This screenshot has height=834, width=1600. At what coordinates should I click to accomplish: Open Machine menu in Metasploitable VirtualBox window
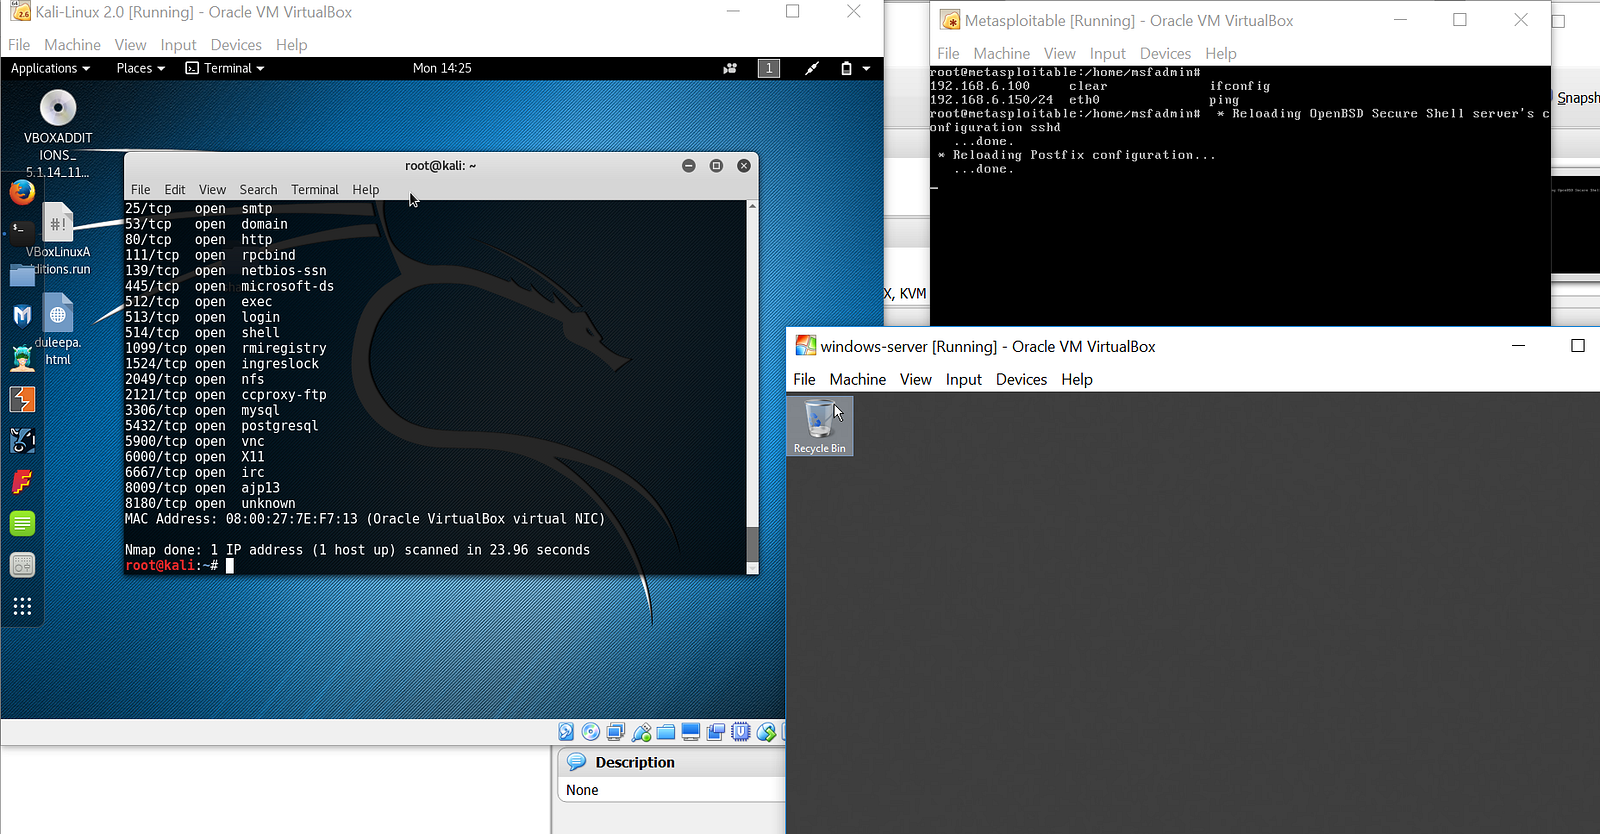(1001, 54)
